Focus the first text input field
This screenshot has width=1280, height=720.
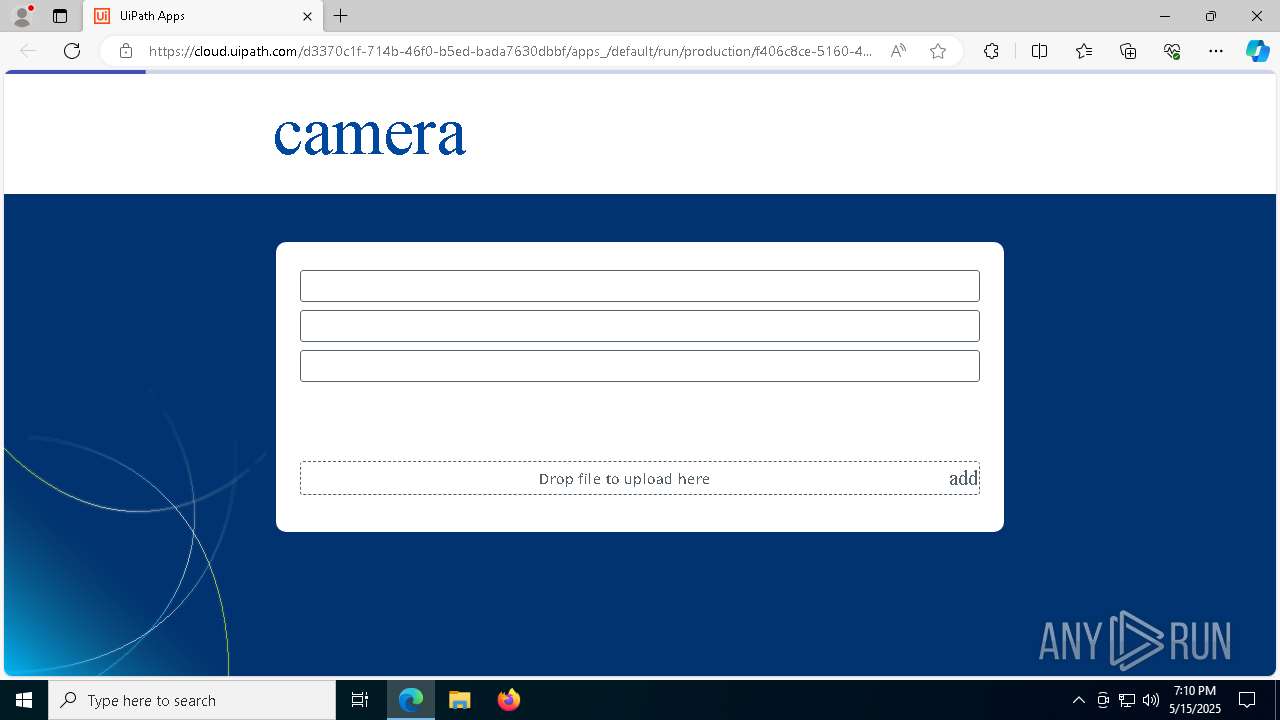point(640,286)
